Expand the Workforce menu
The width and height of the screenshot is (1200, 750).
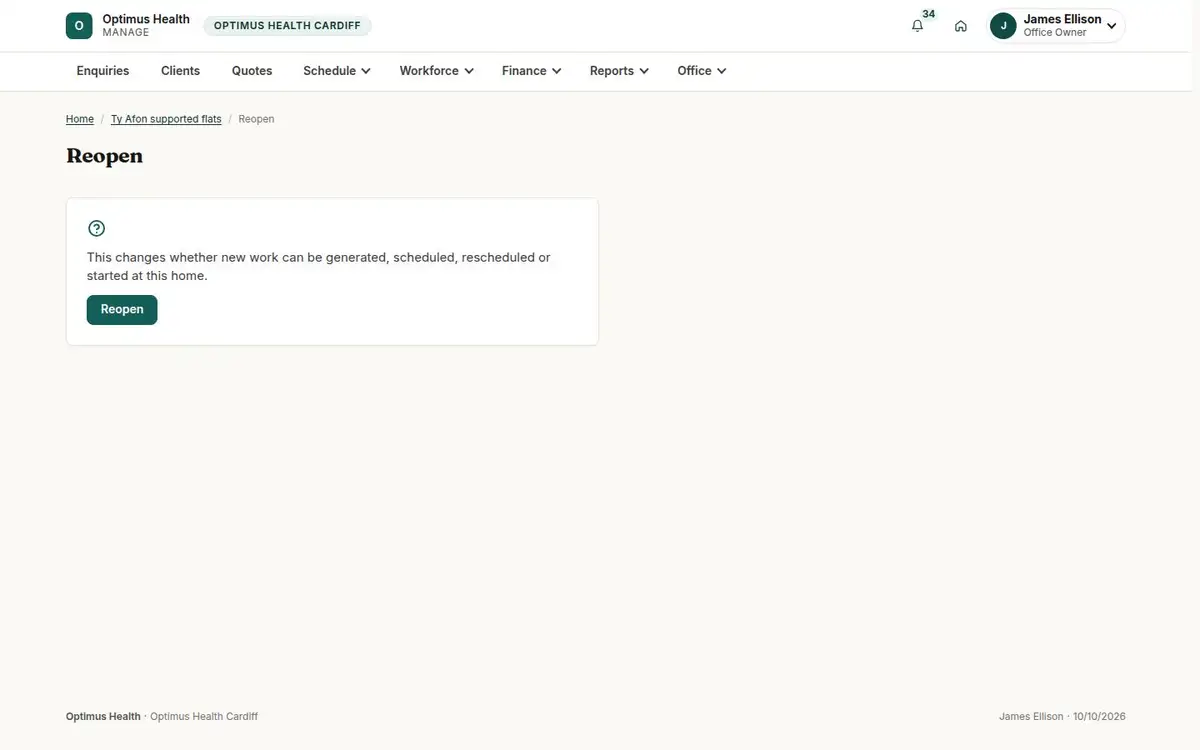436,71
